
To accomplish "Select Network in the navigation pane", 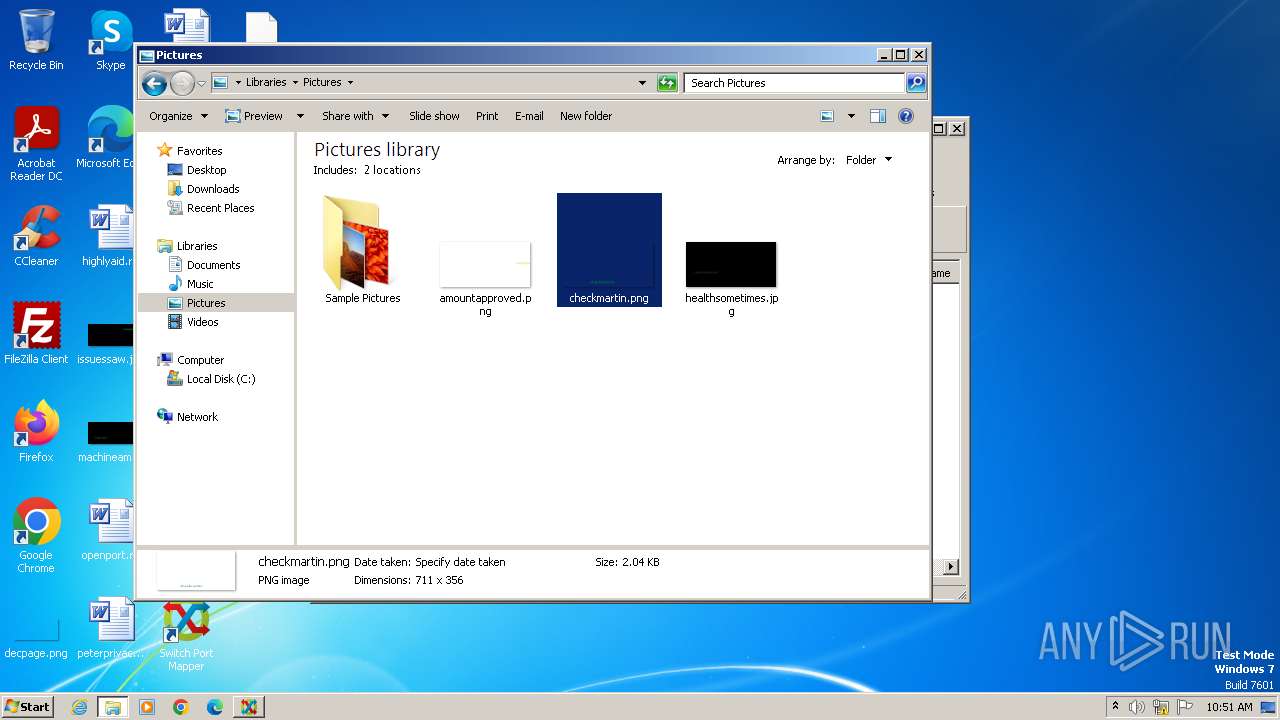I will click(197, 417).
